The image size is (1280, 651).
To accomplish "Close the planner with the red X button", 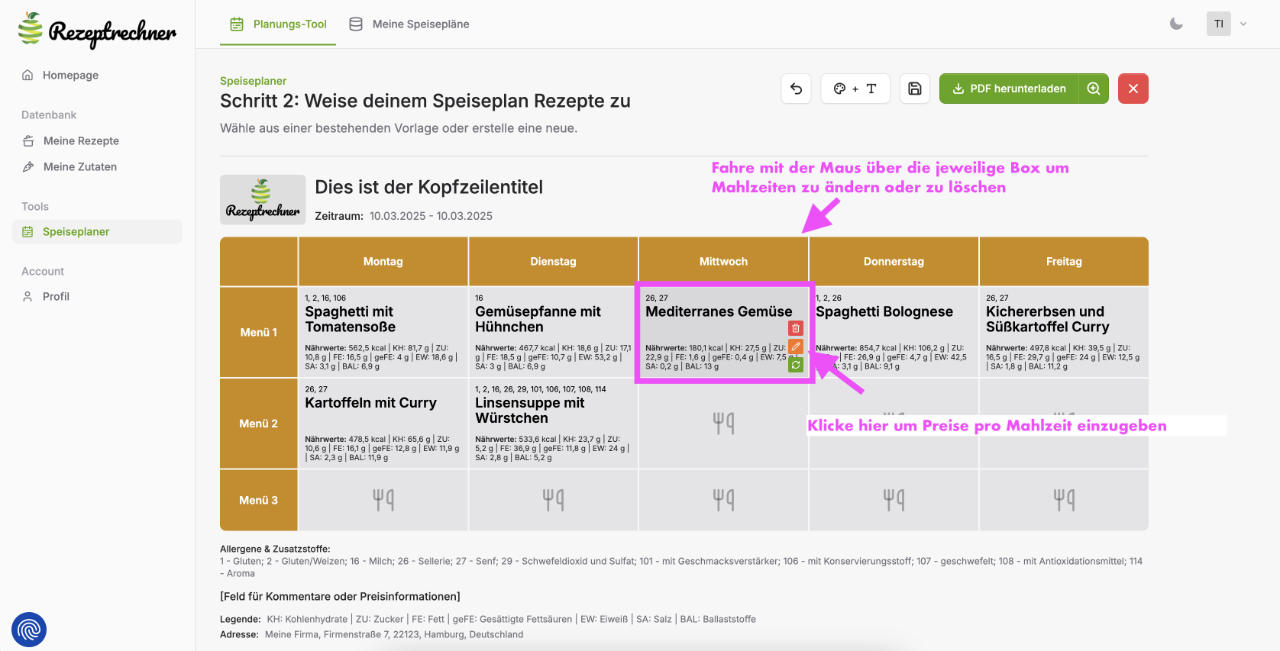I will [x=1133, y=89].
